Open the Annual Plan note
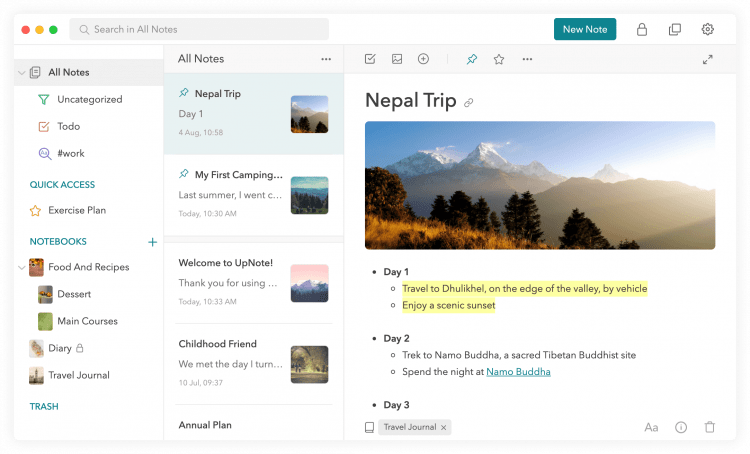Screen dimensions: 750x454 coord(254,423)
